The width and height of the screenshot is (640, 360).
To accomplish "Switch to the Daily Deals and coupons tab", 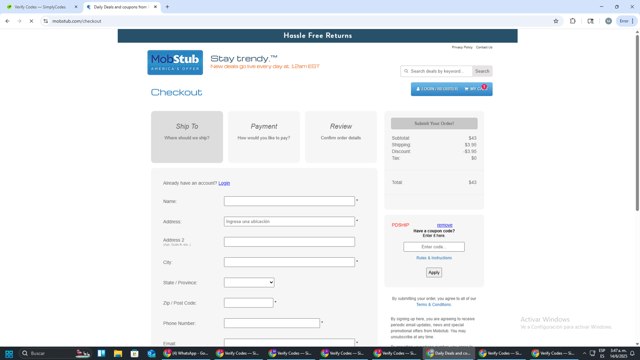I will point(121,7).
